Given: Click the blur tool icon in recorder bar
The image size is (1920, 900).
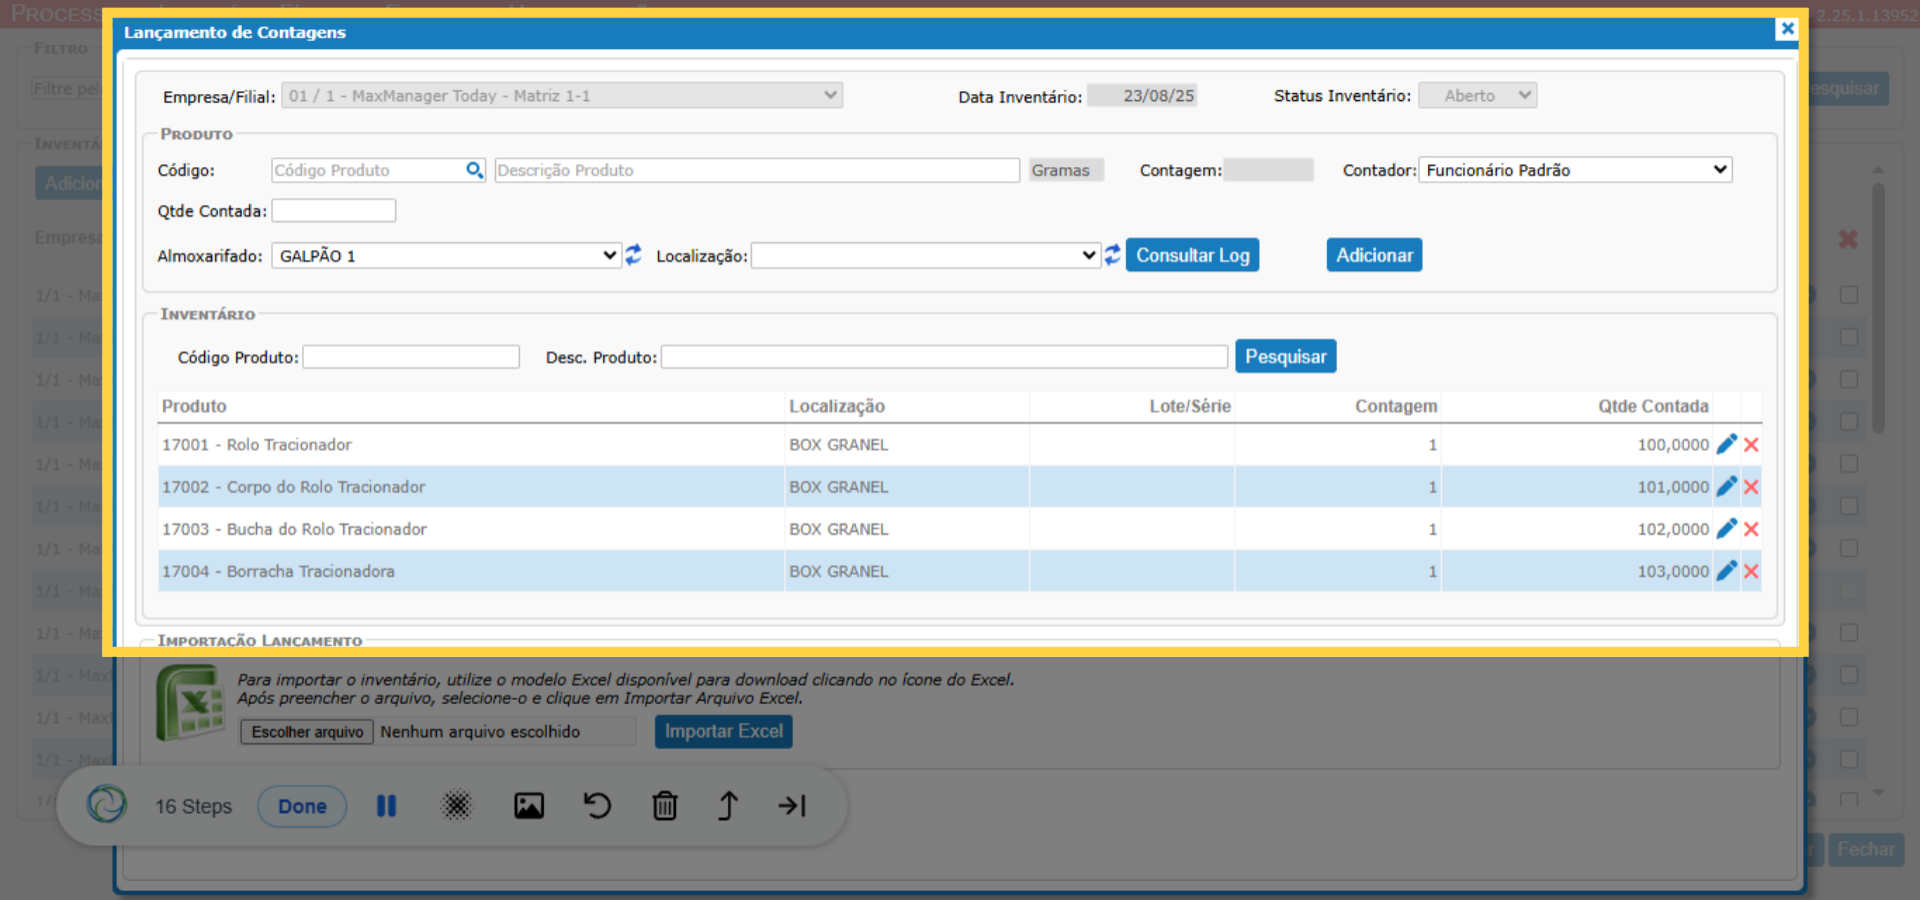Looking at the screenshot, I should pos(456,806).
